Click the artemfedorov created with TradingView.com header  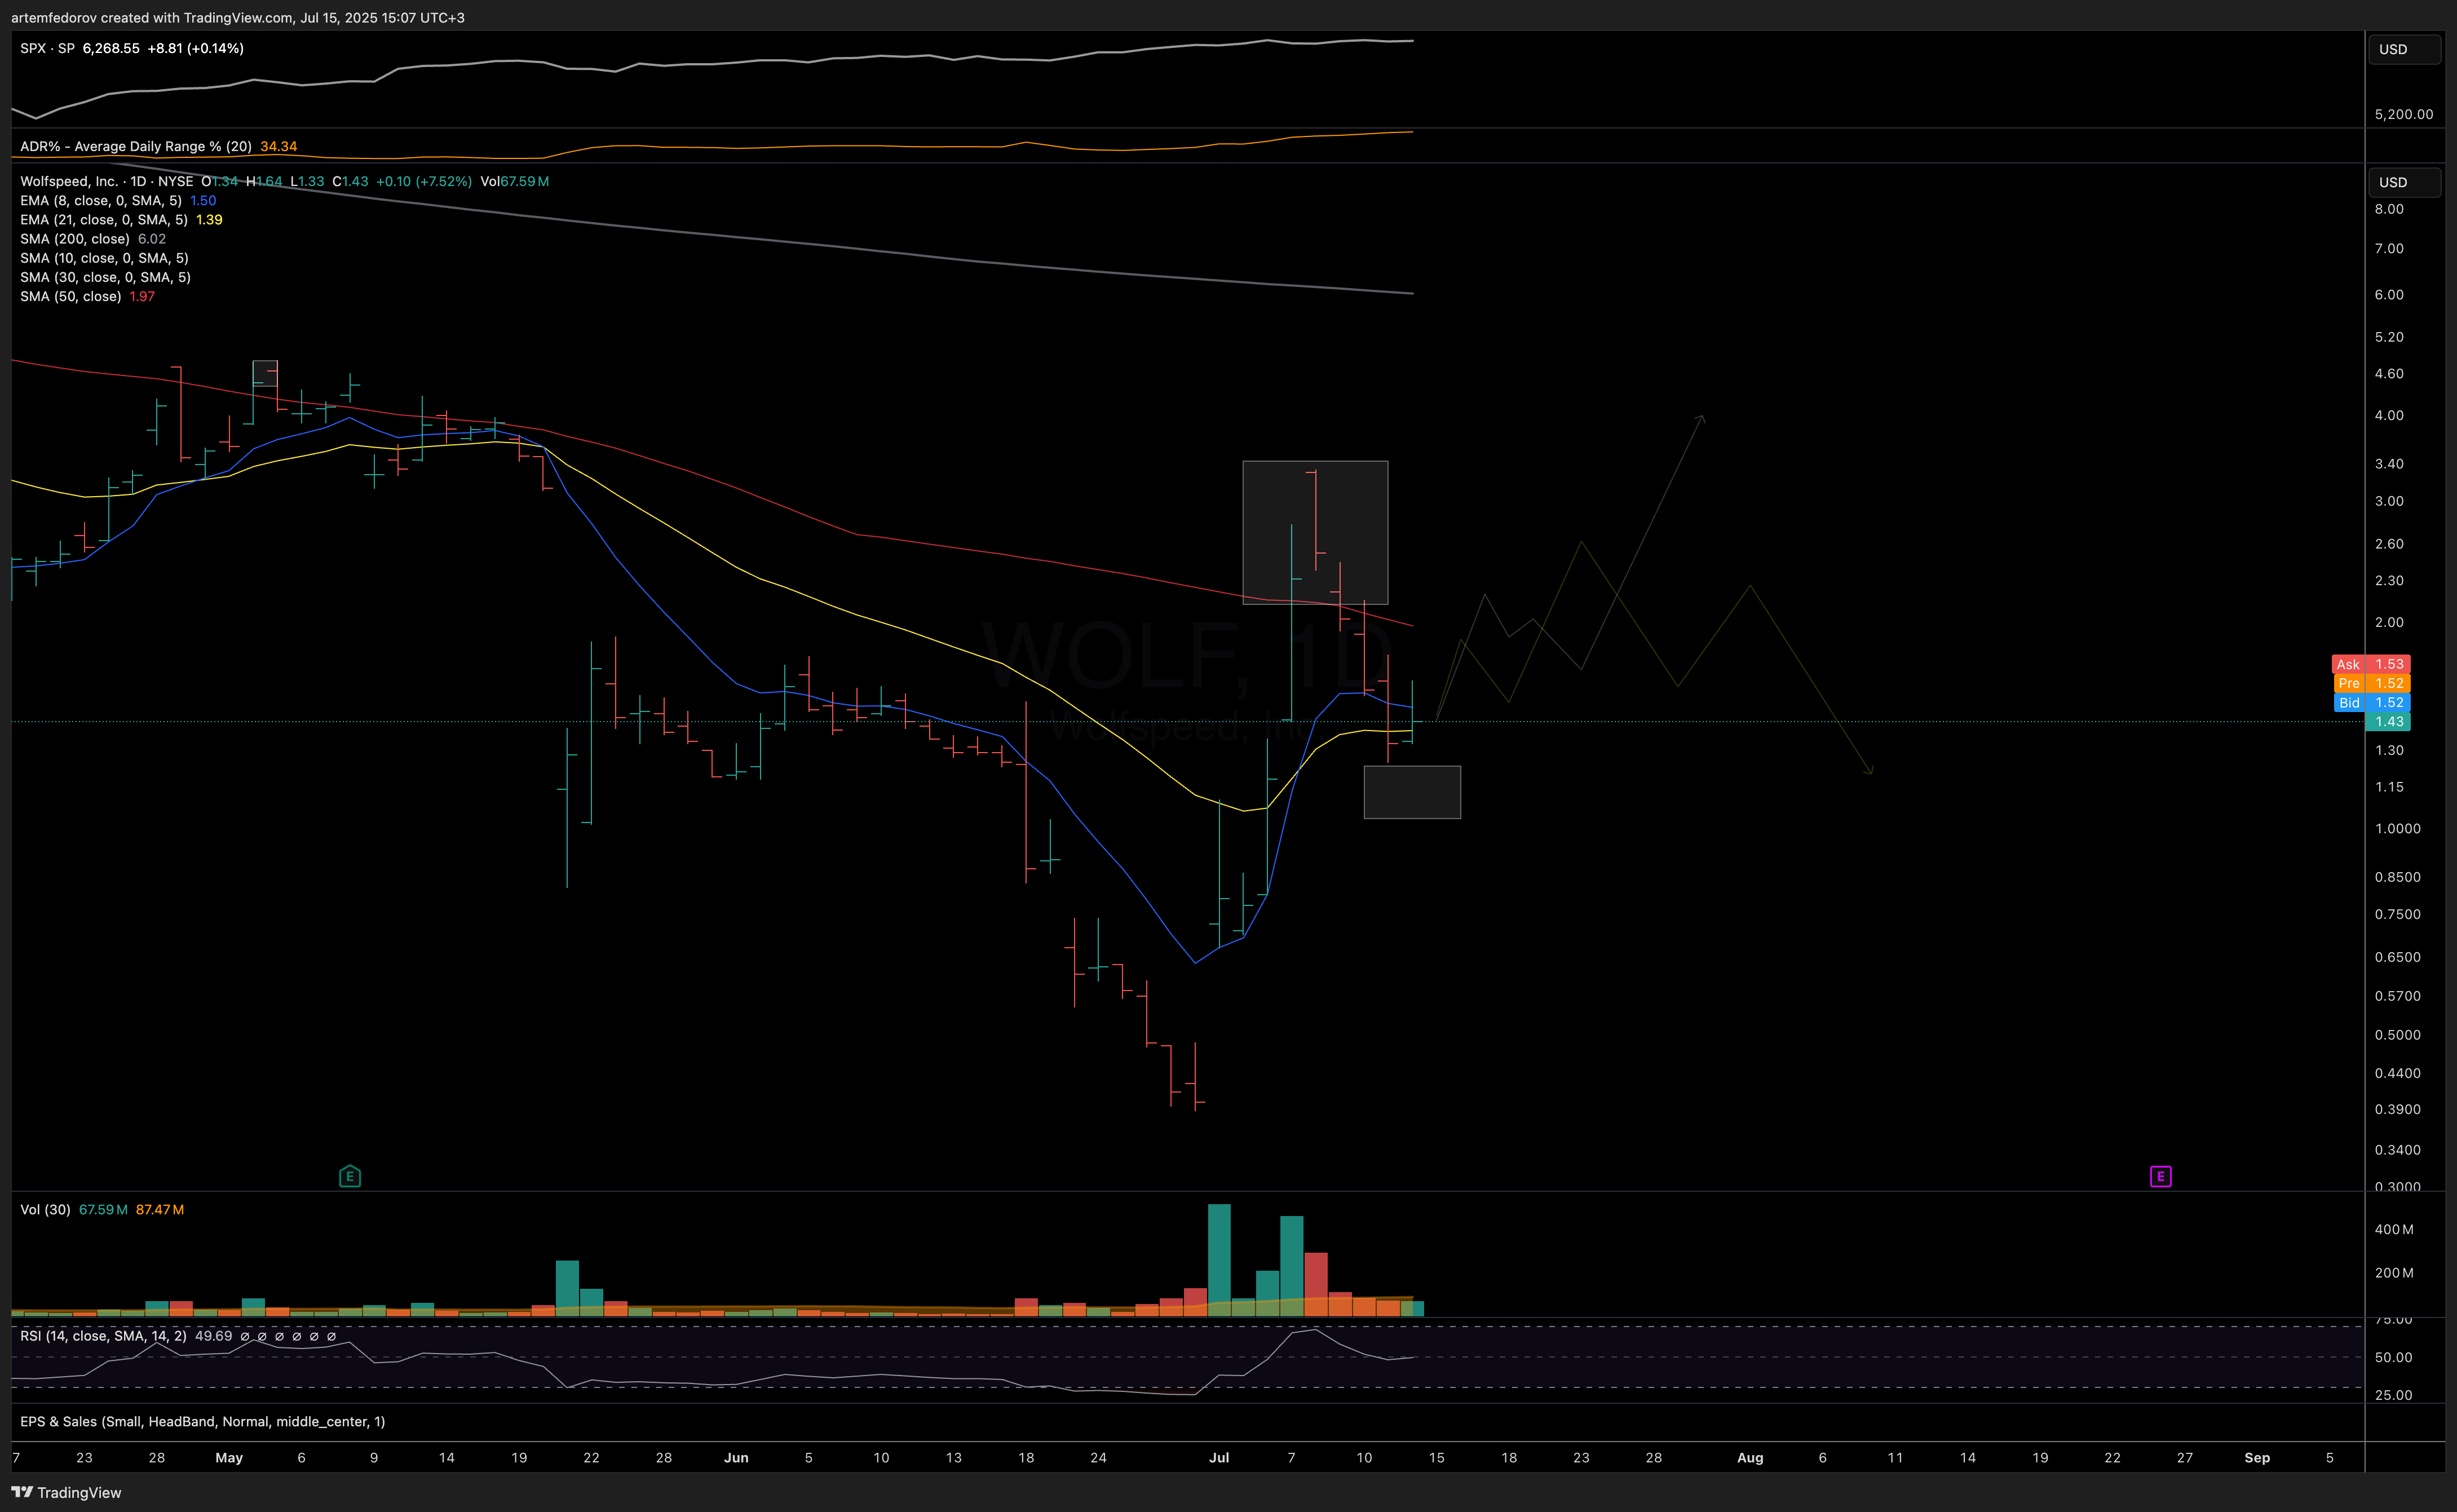[238, 17]
